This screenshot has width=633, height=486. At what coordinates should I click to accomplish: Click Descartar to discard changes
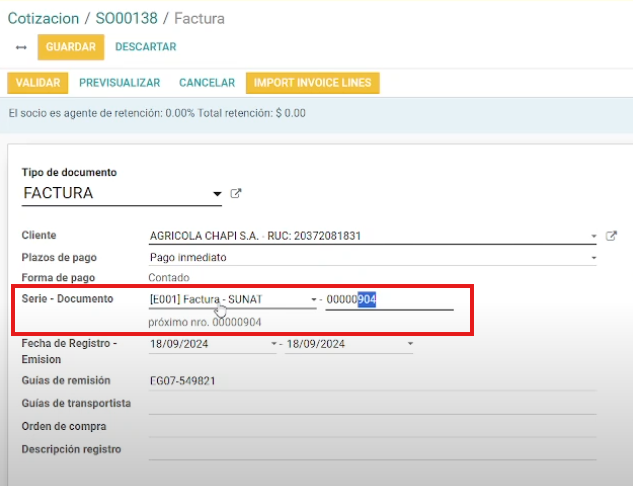pyautogui.click(x=146, y=47)
